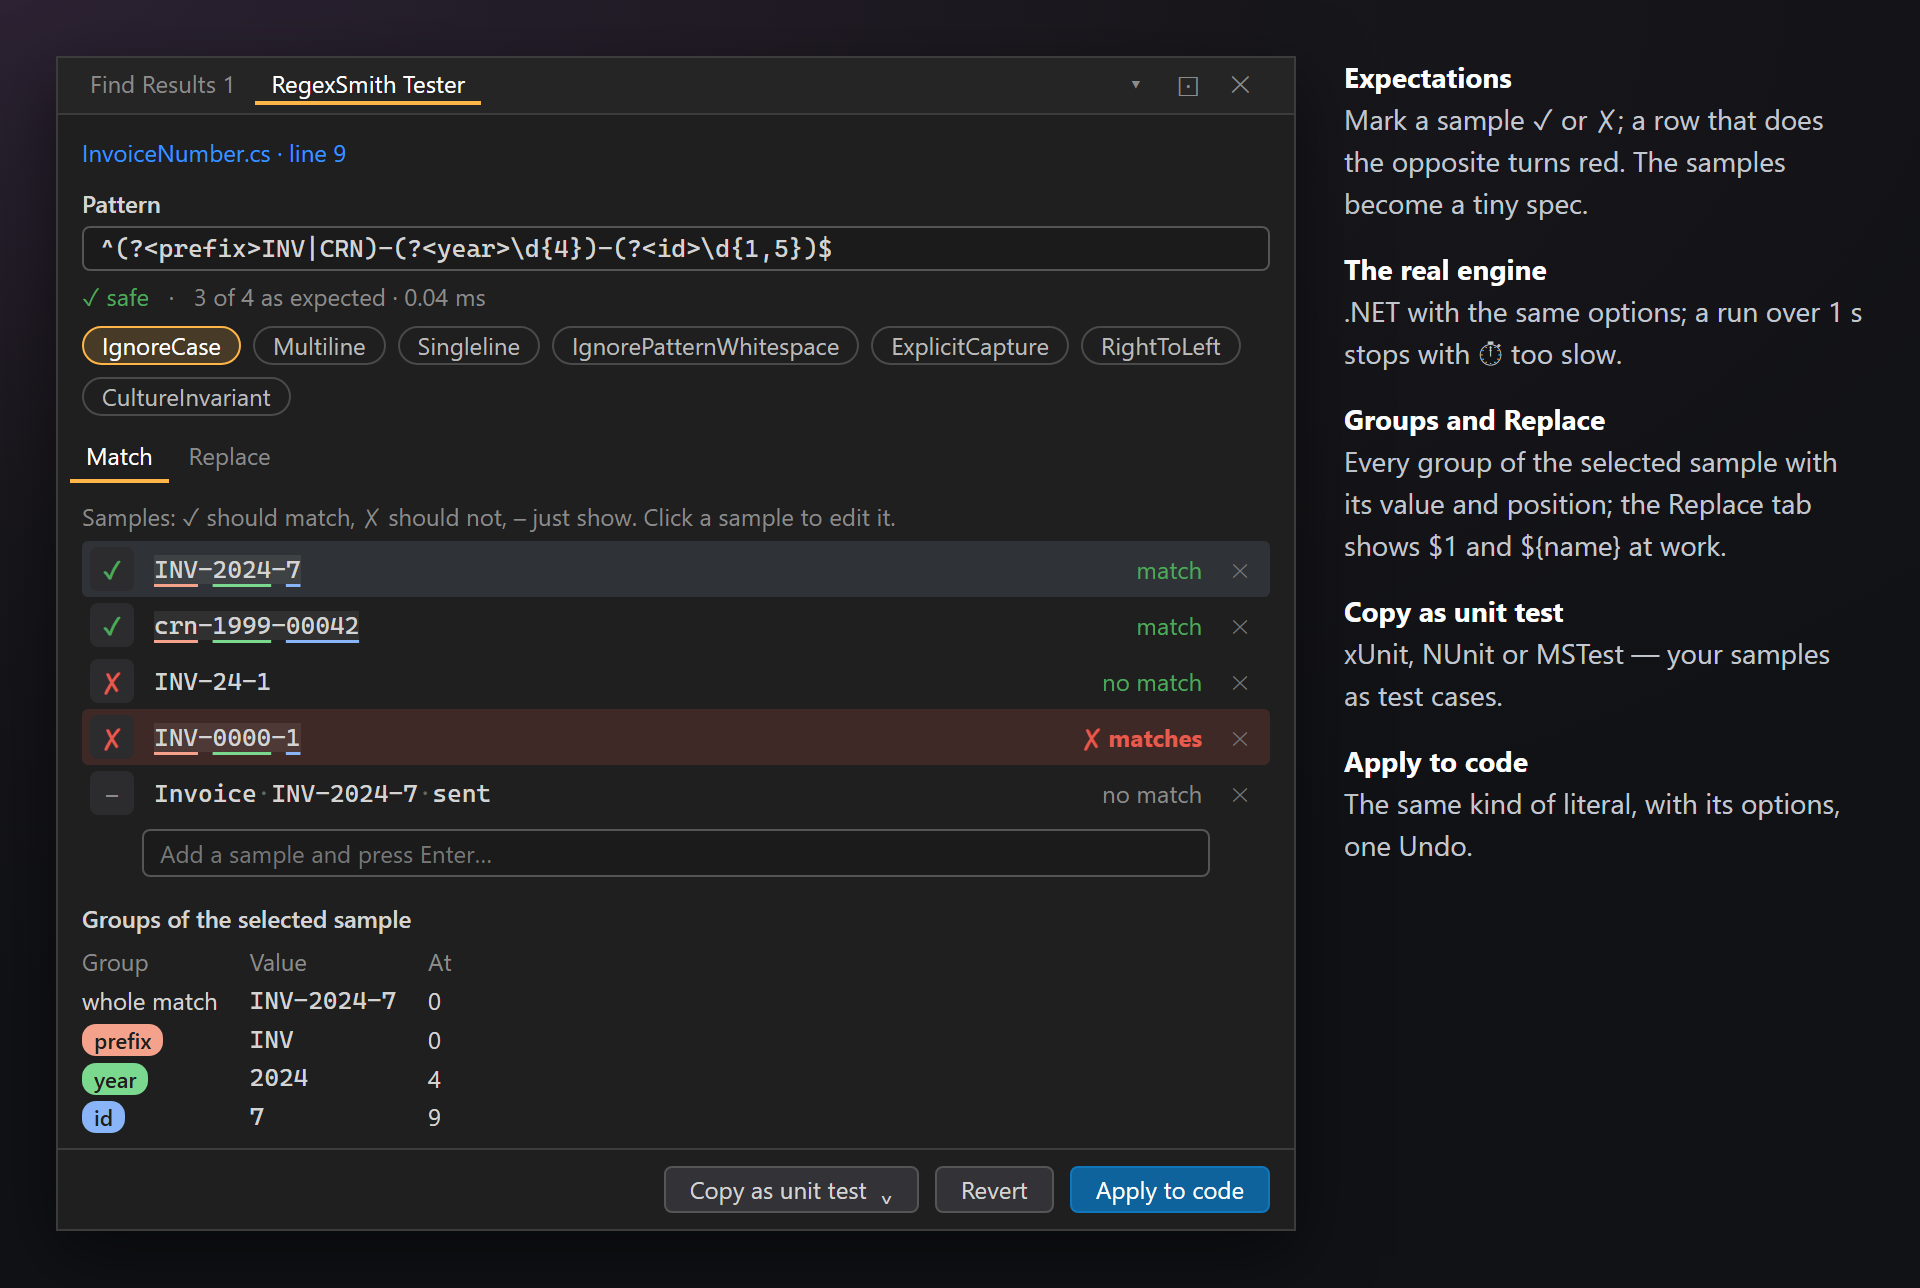Select the RegexSmith Tester tab
Screen dimensions: 1920x1288
click(x=368, y=85)
